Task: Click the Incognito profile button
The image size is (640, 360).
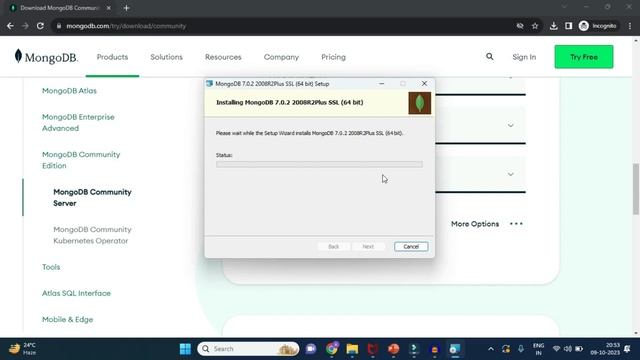Action: click(598, 26)
